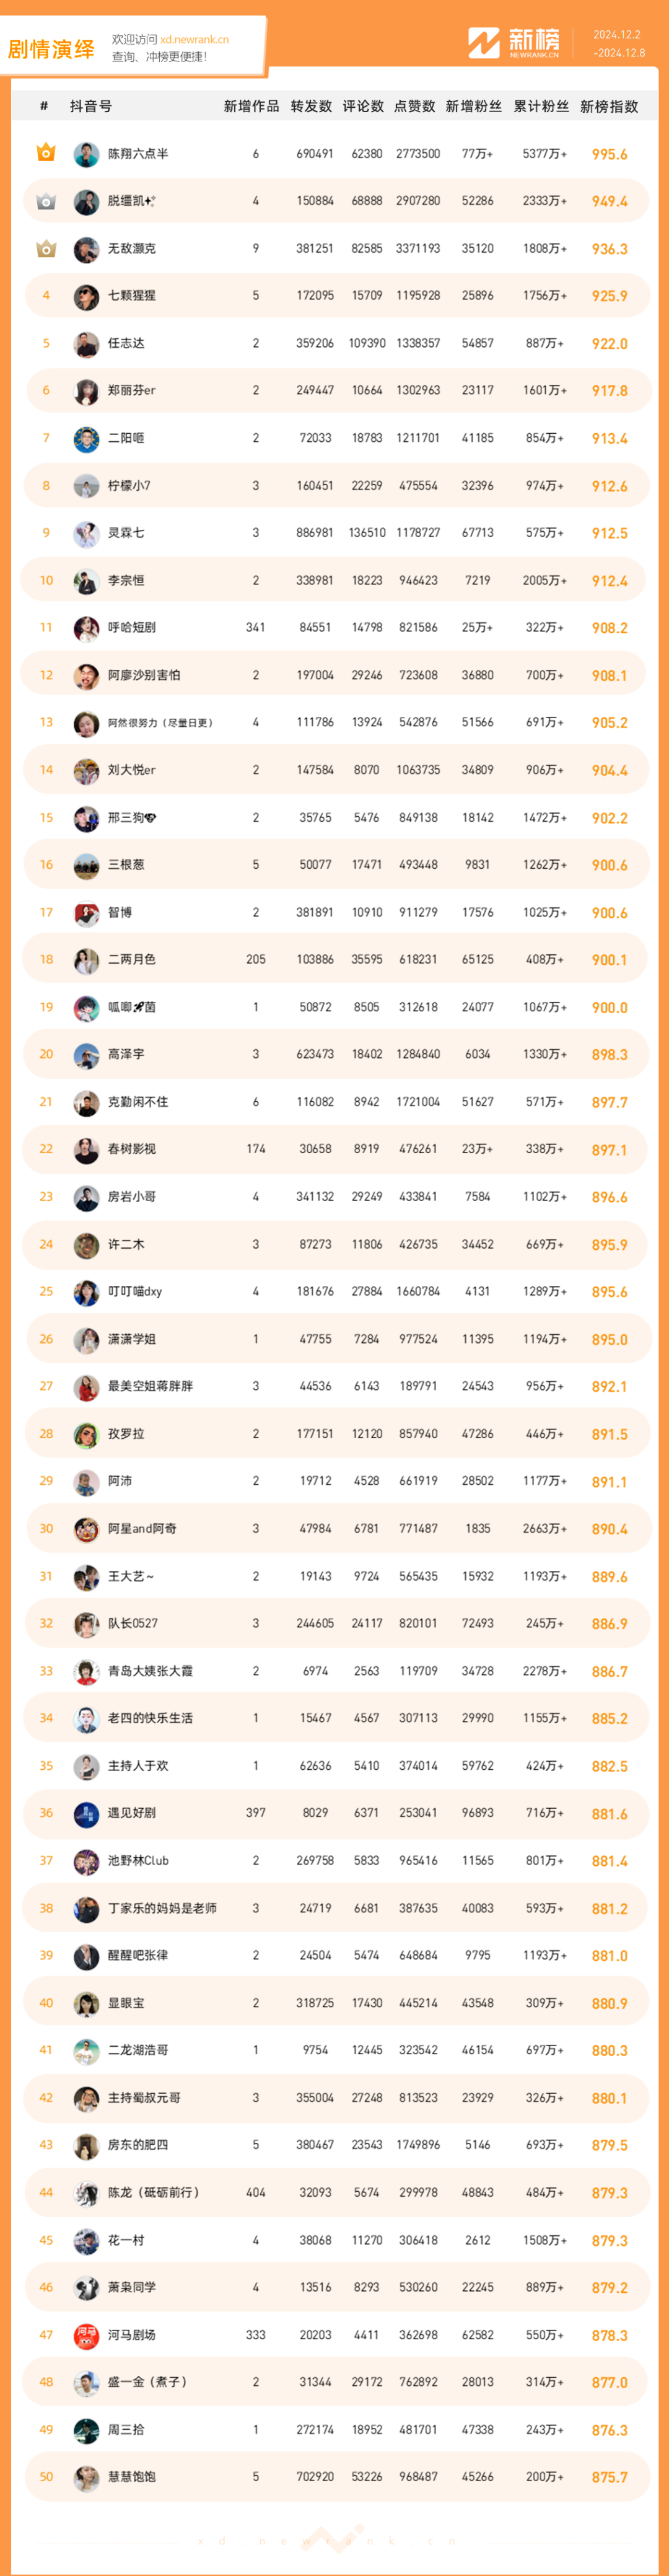Open 陈翔六点半 avatar thumbnail
The height and width of the screenshot is (2576, 669).
coord(86,154)
